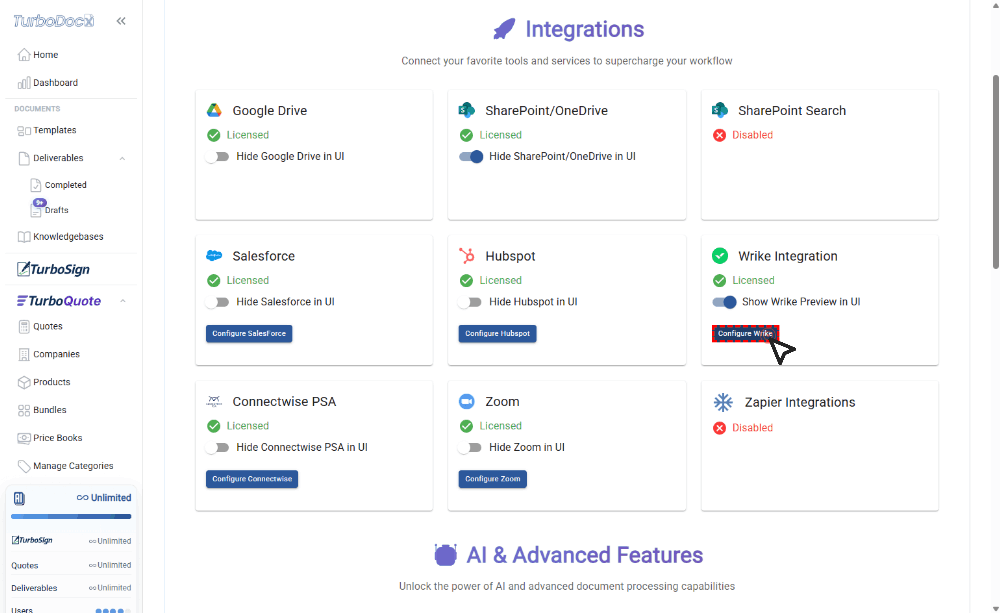Click the SharePoint Search logo icon

click(x=719, y=111)
